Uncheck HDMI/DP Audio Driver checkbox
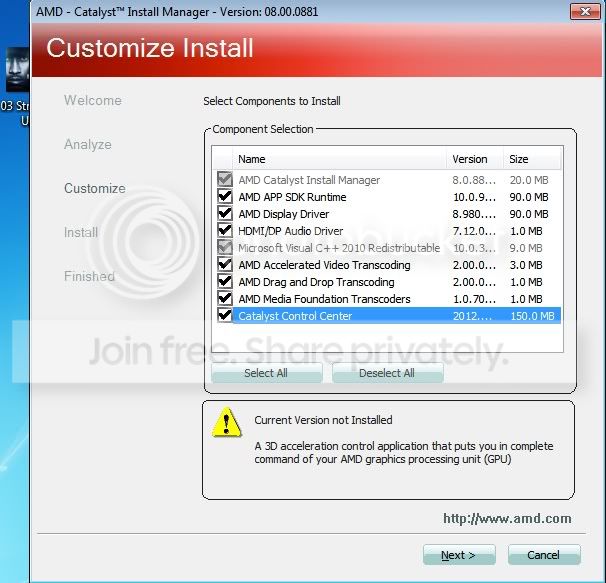The image size is (606, 583). 225,230
